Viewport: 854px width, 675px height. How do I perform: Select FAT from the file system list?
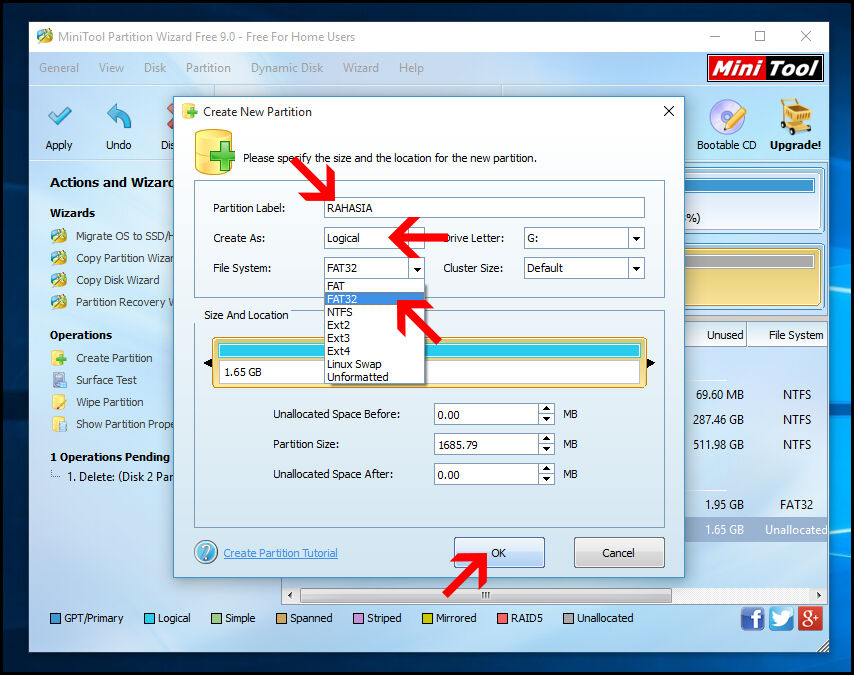(374, 286)
